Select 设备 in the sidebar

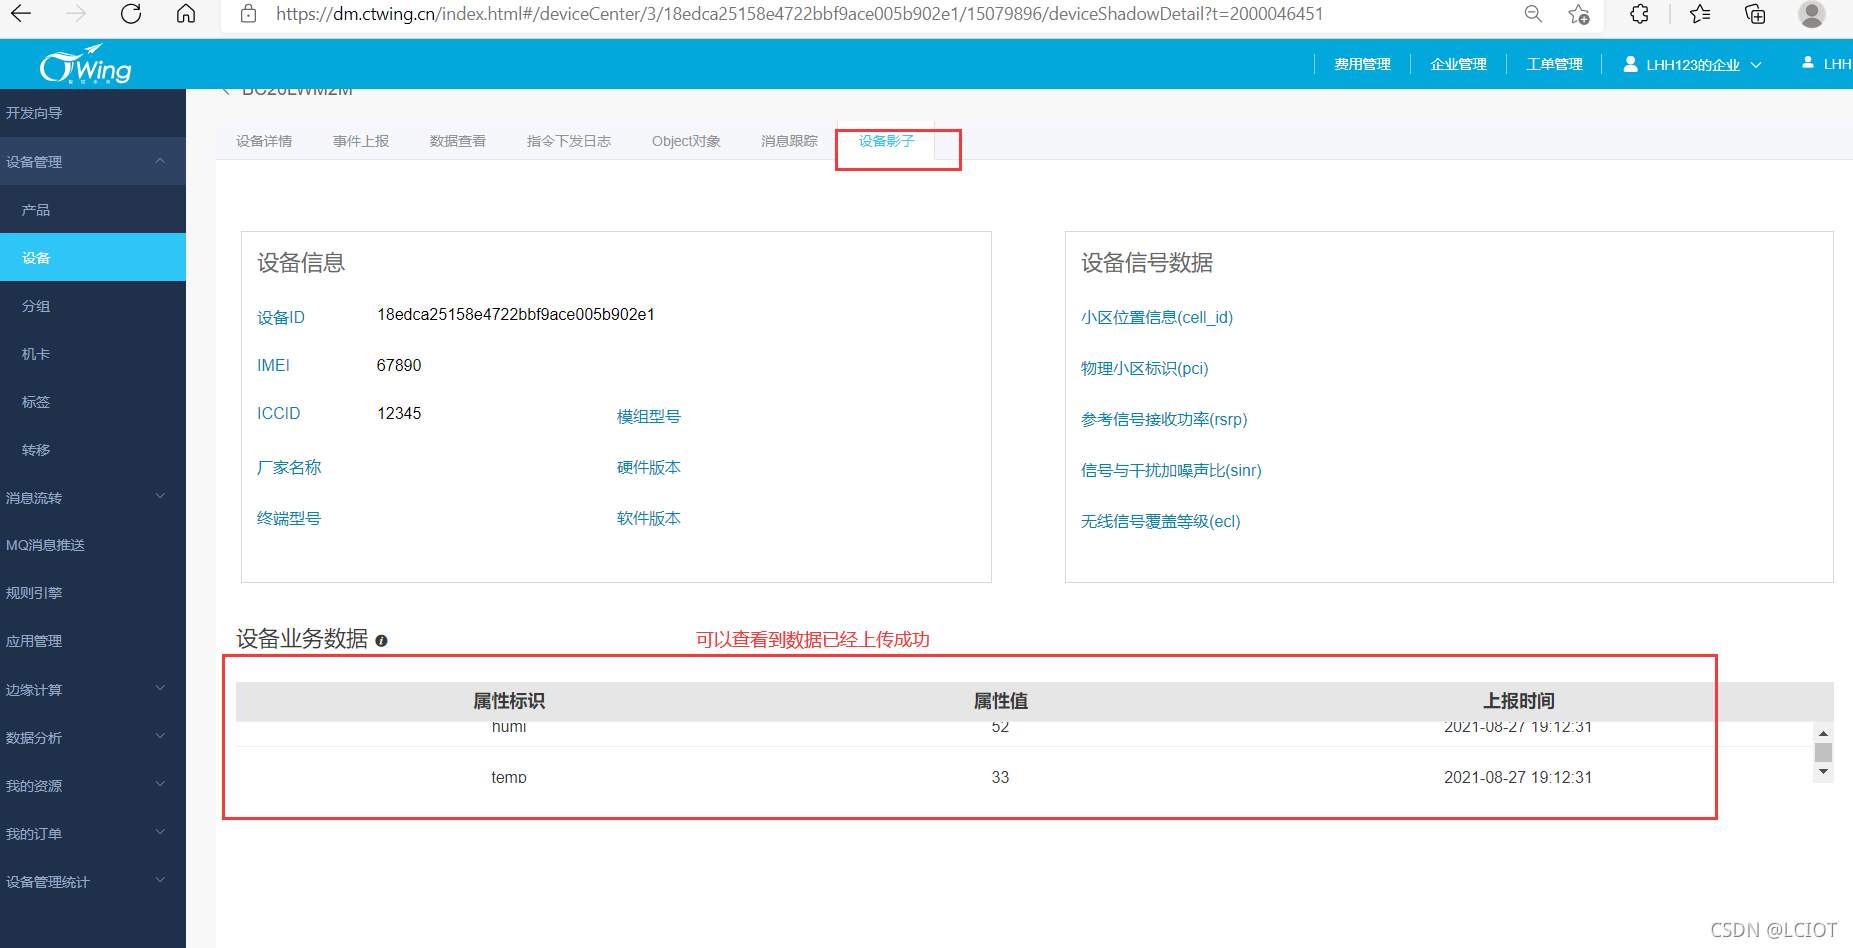93,257
